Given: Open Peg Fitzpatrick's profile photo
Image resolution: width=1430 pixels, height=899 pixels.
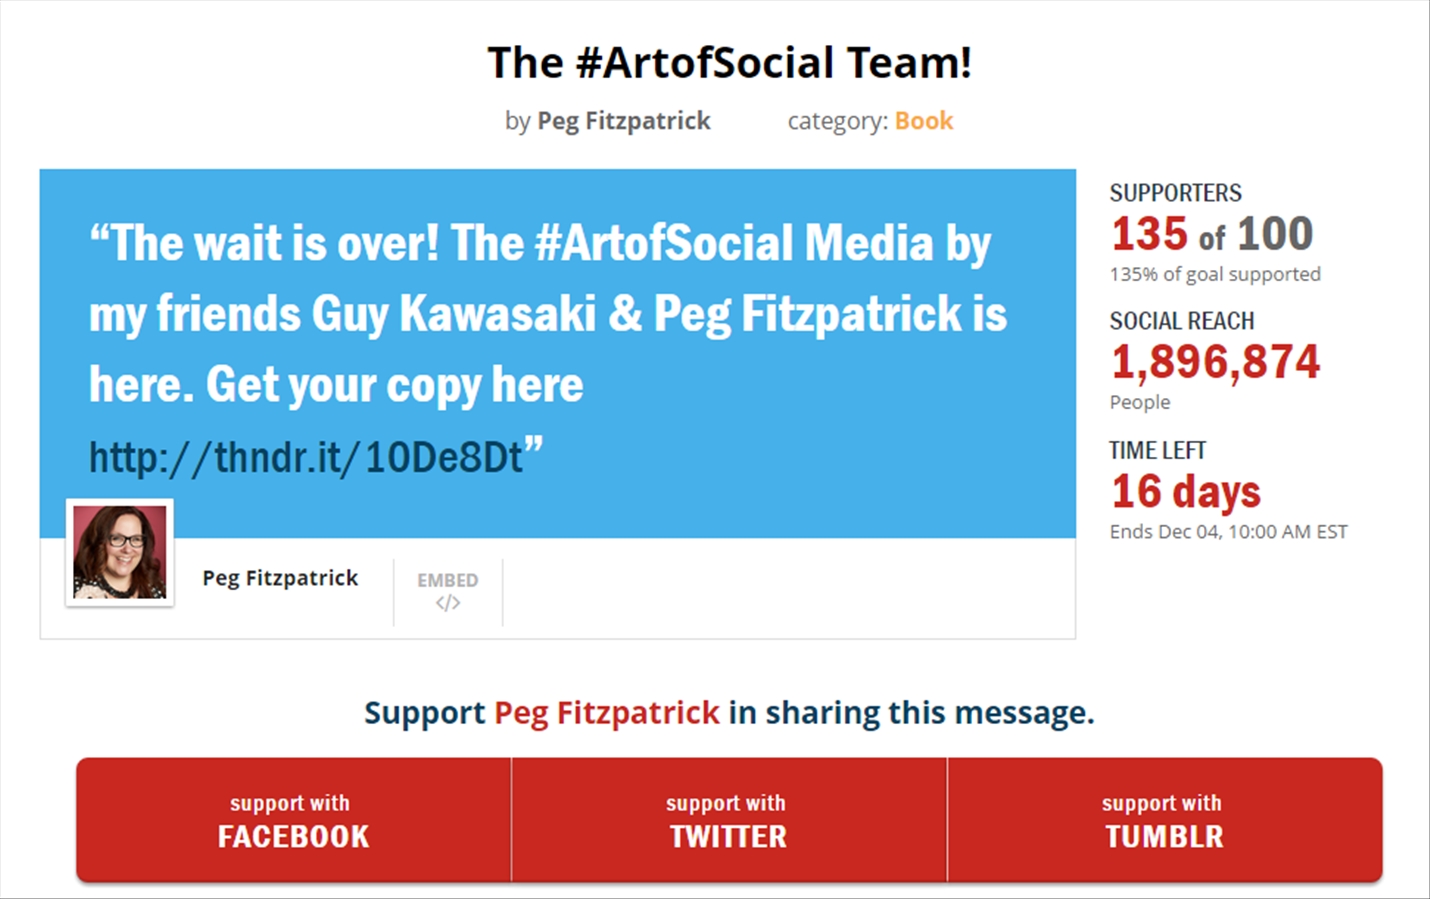Looking at the screenshot, I should click(120, 552).
